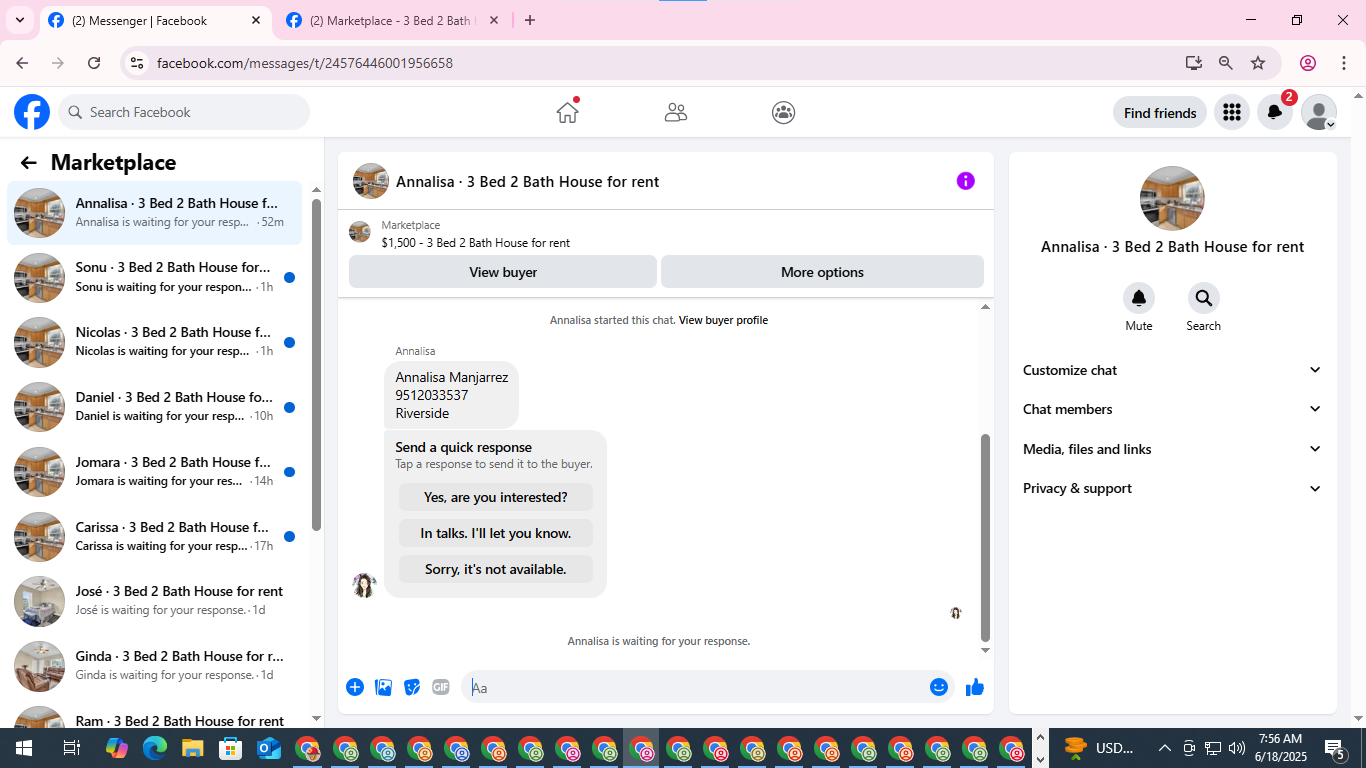Reload the page with the browser refresh icon
Image resolution: width=1366 pixels, height=768 pixels.
[x=94, y=63]
